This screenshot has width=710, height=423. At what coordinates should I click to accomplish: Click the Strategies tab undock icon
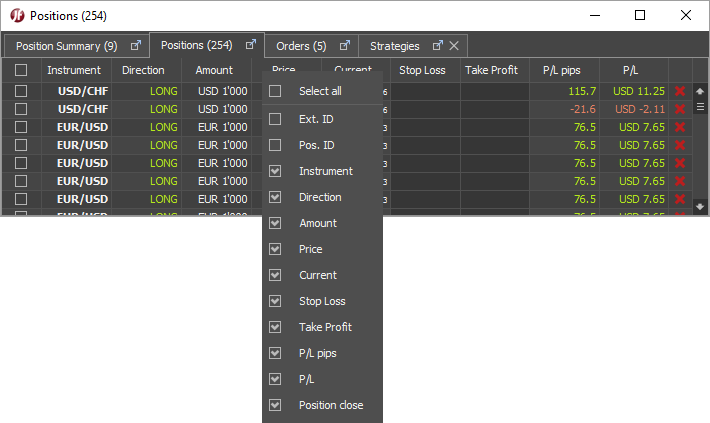pos(437,46)
